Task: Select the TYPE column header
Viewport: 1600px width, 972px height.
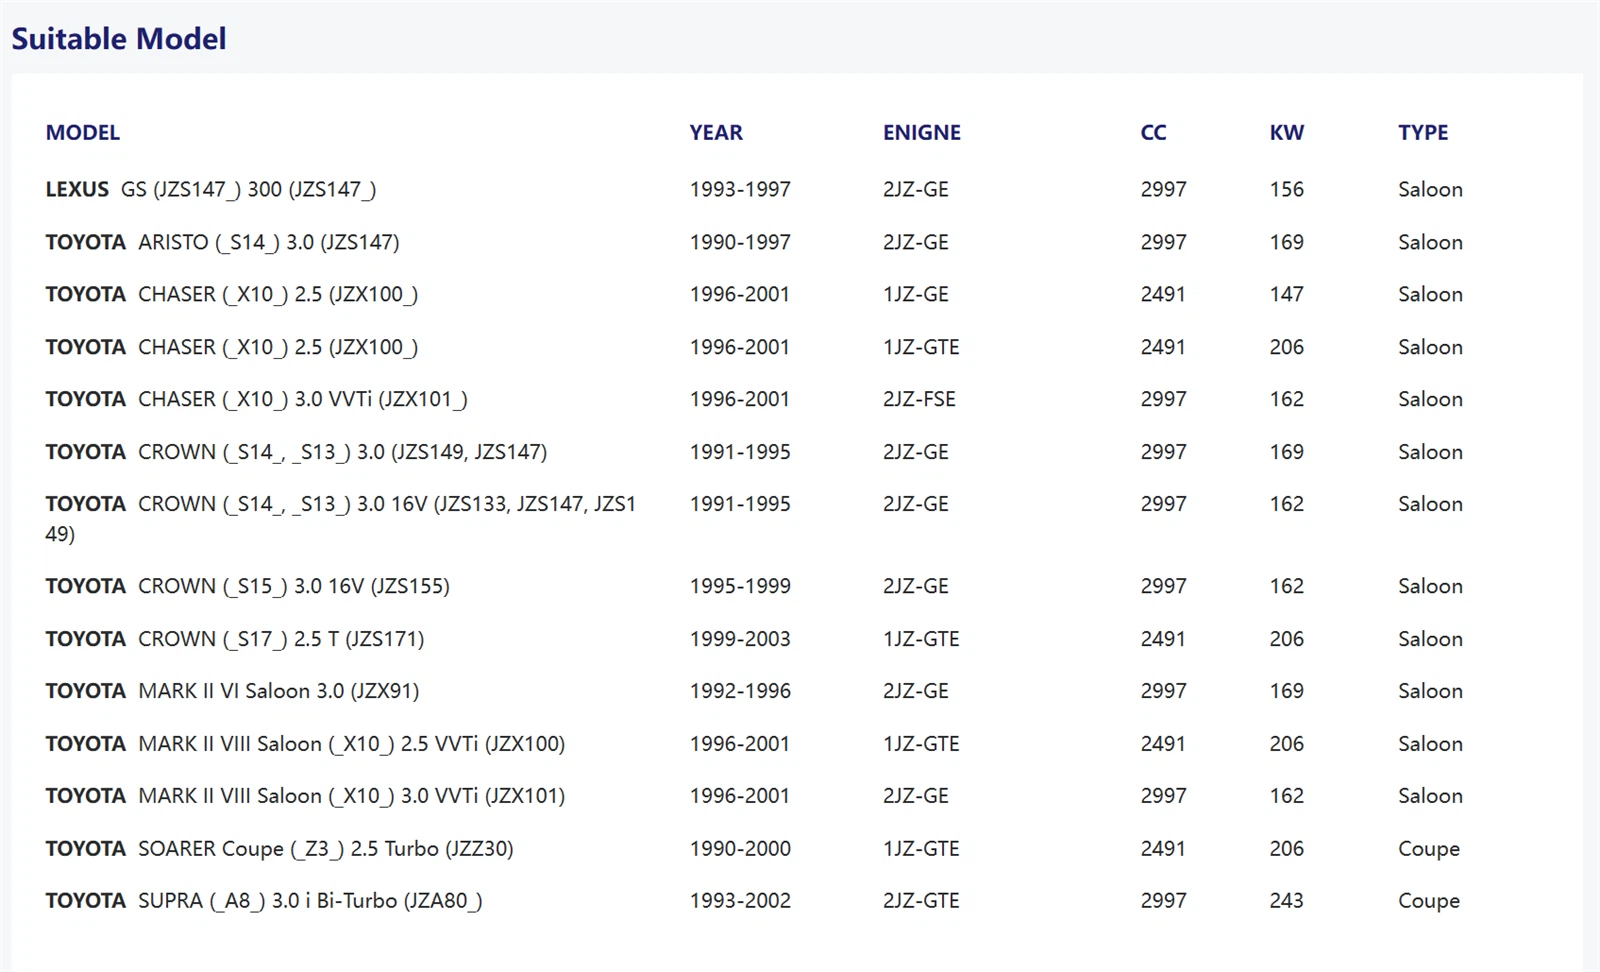Action: pos(1423,132)
